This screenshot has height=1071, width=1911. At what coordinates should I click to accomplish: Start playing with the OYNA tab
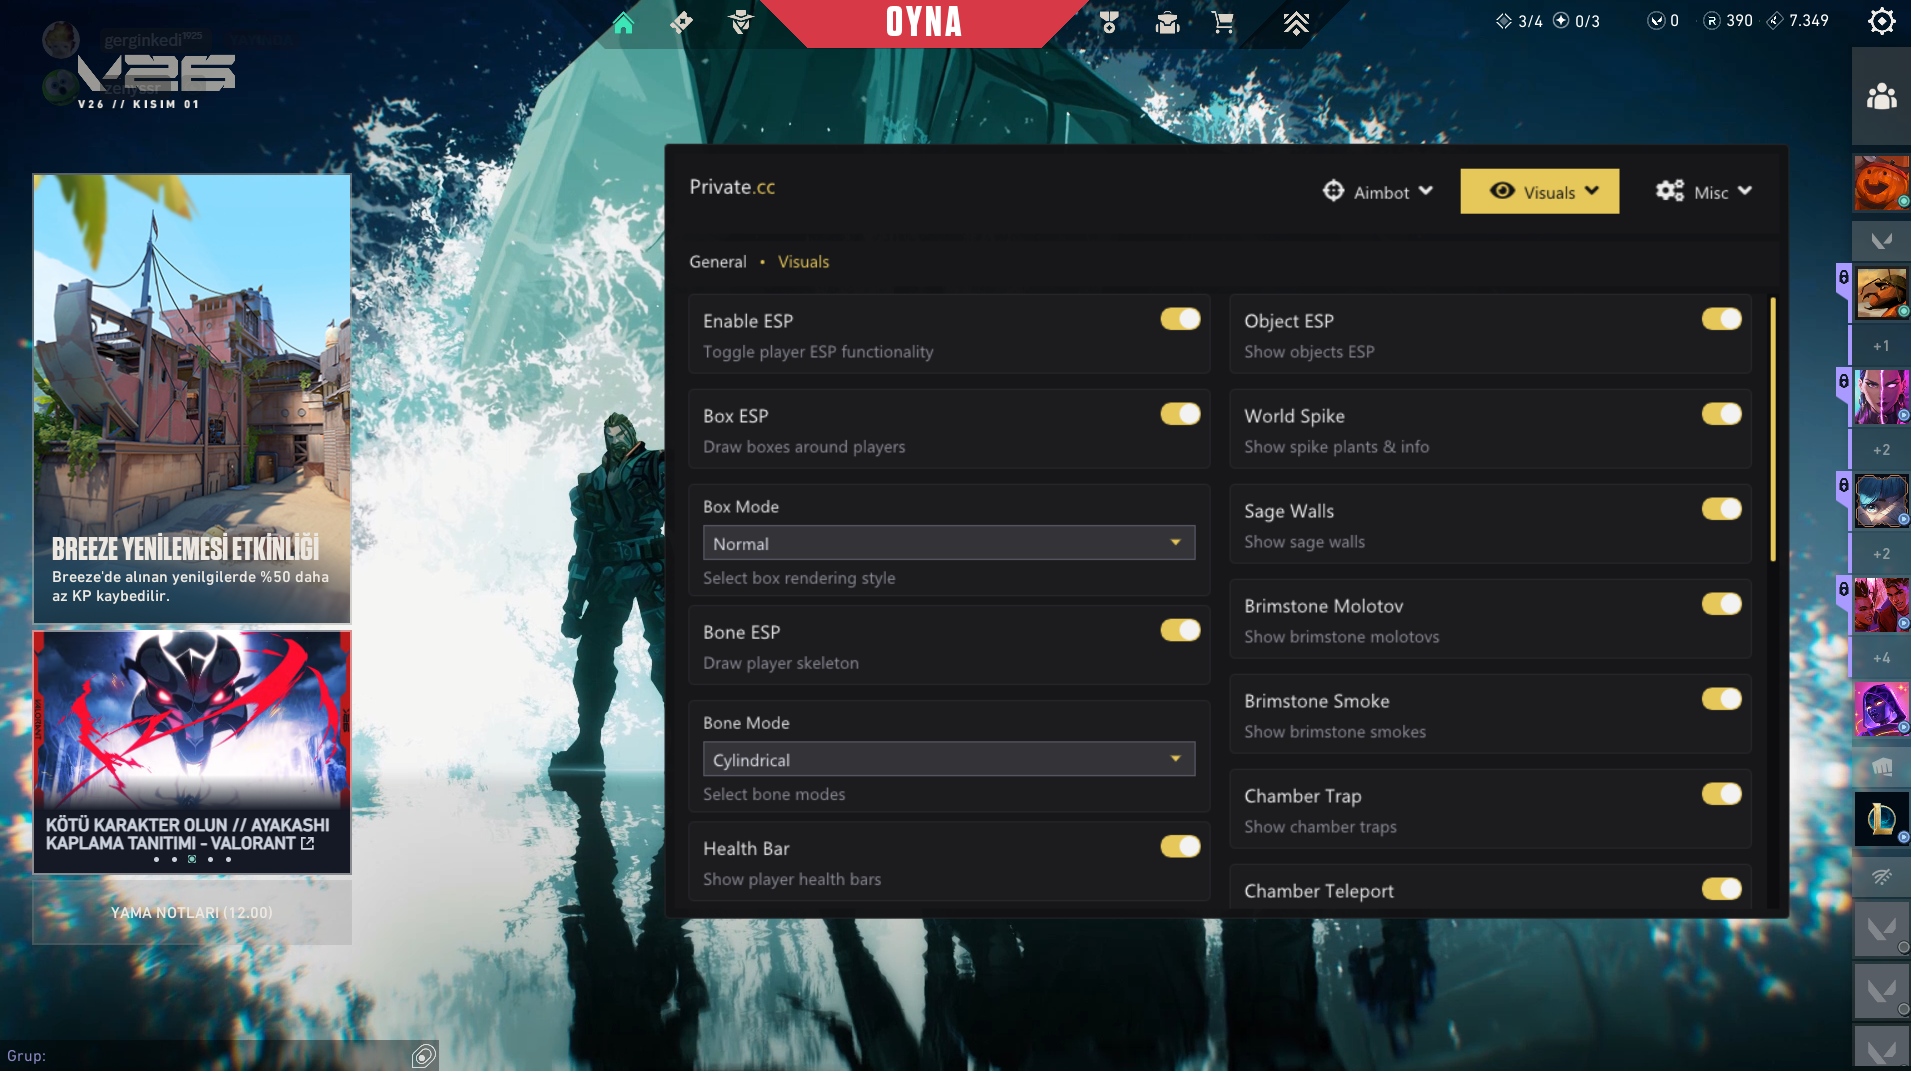(x=924, y=23)
